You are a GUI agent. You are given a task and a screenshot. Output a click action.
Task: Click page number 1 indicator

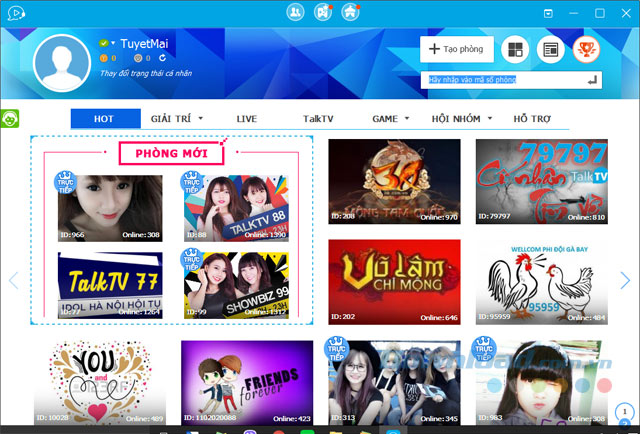(x=624, y=412)
